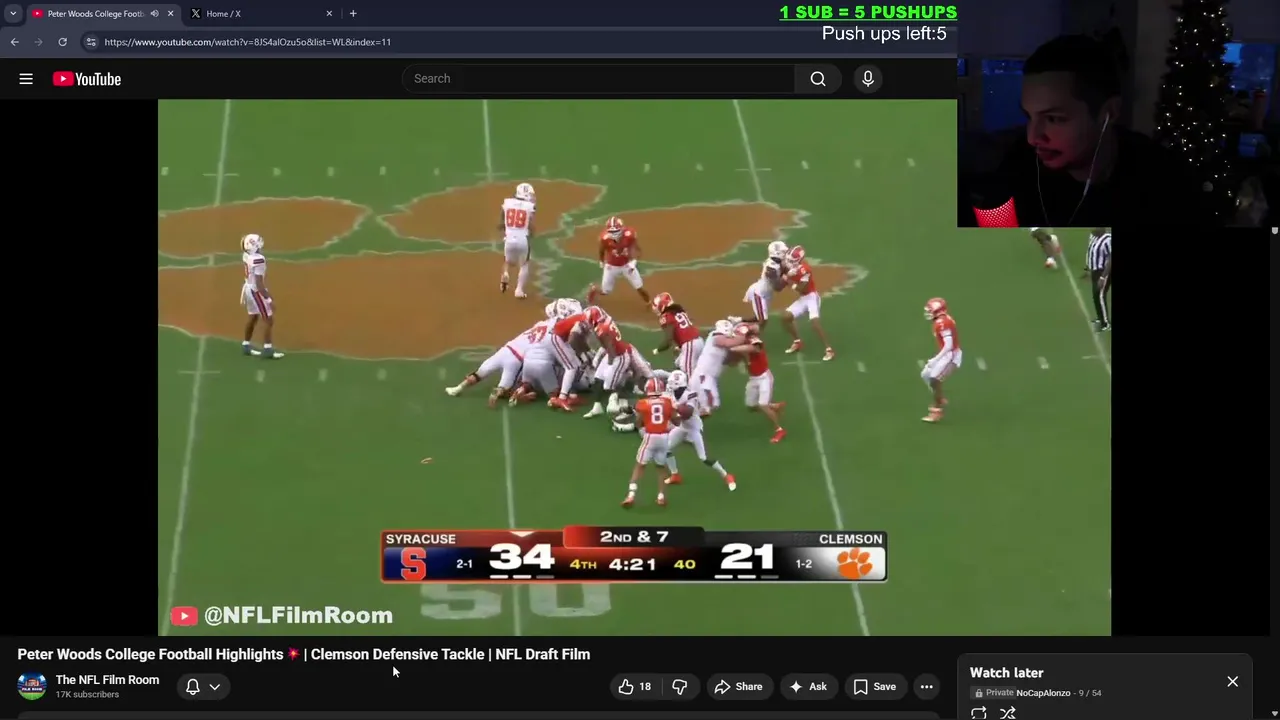1280x720 pixels.
Task: Close the Watch later playlist panel
Action: pyautogui.click(x=1232, y=682)
